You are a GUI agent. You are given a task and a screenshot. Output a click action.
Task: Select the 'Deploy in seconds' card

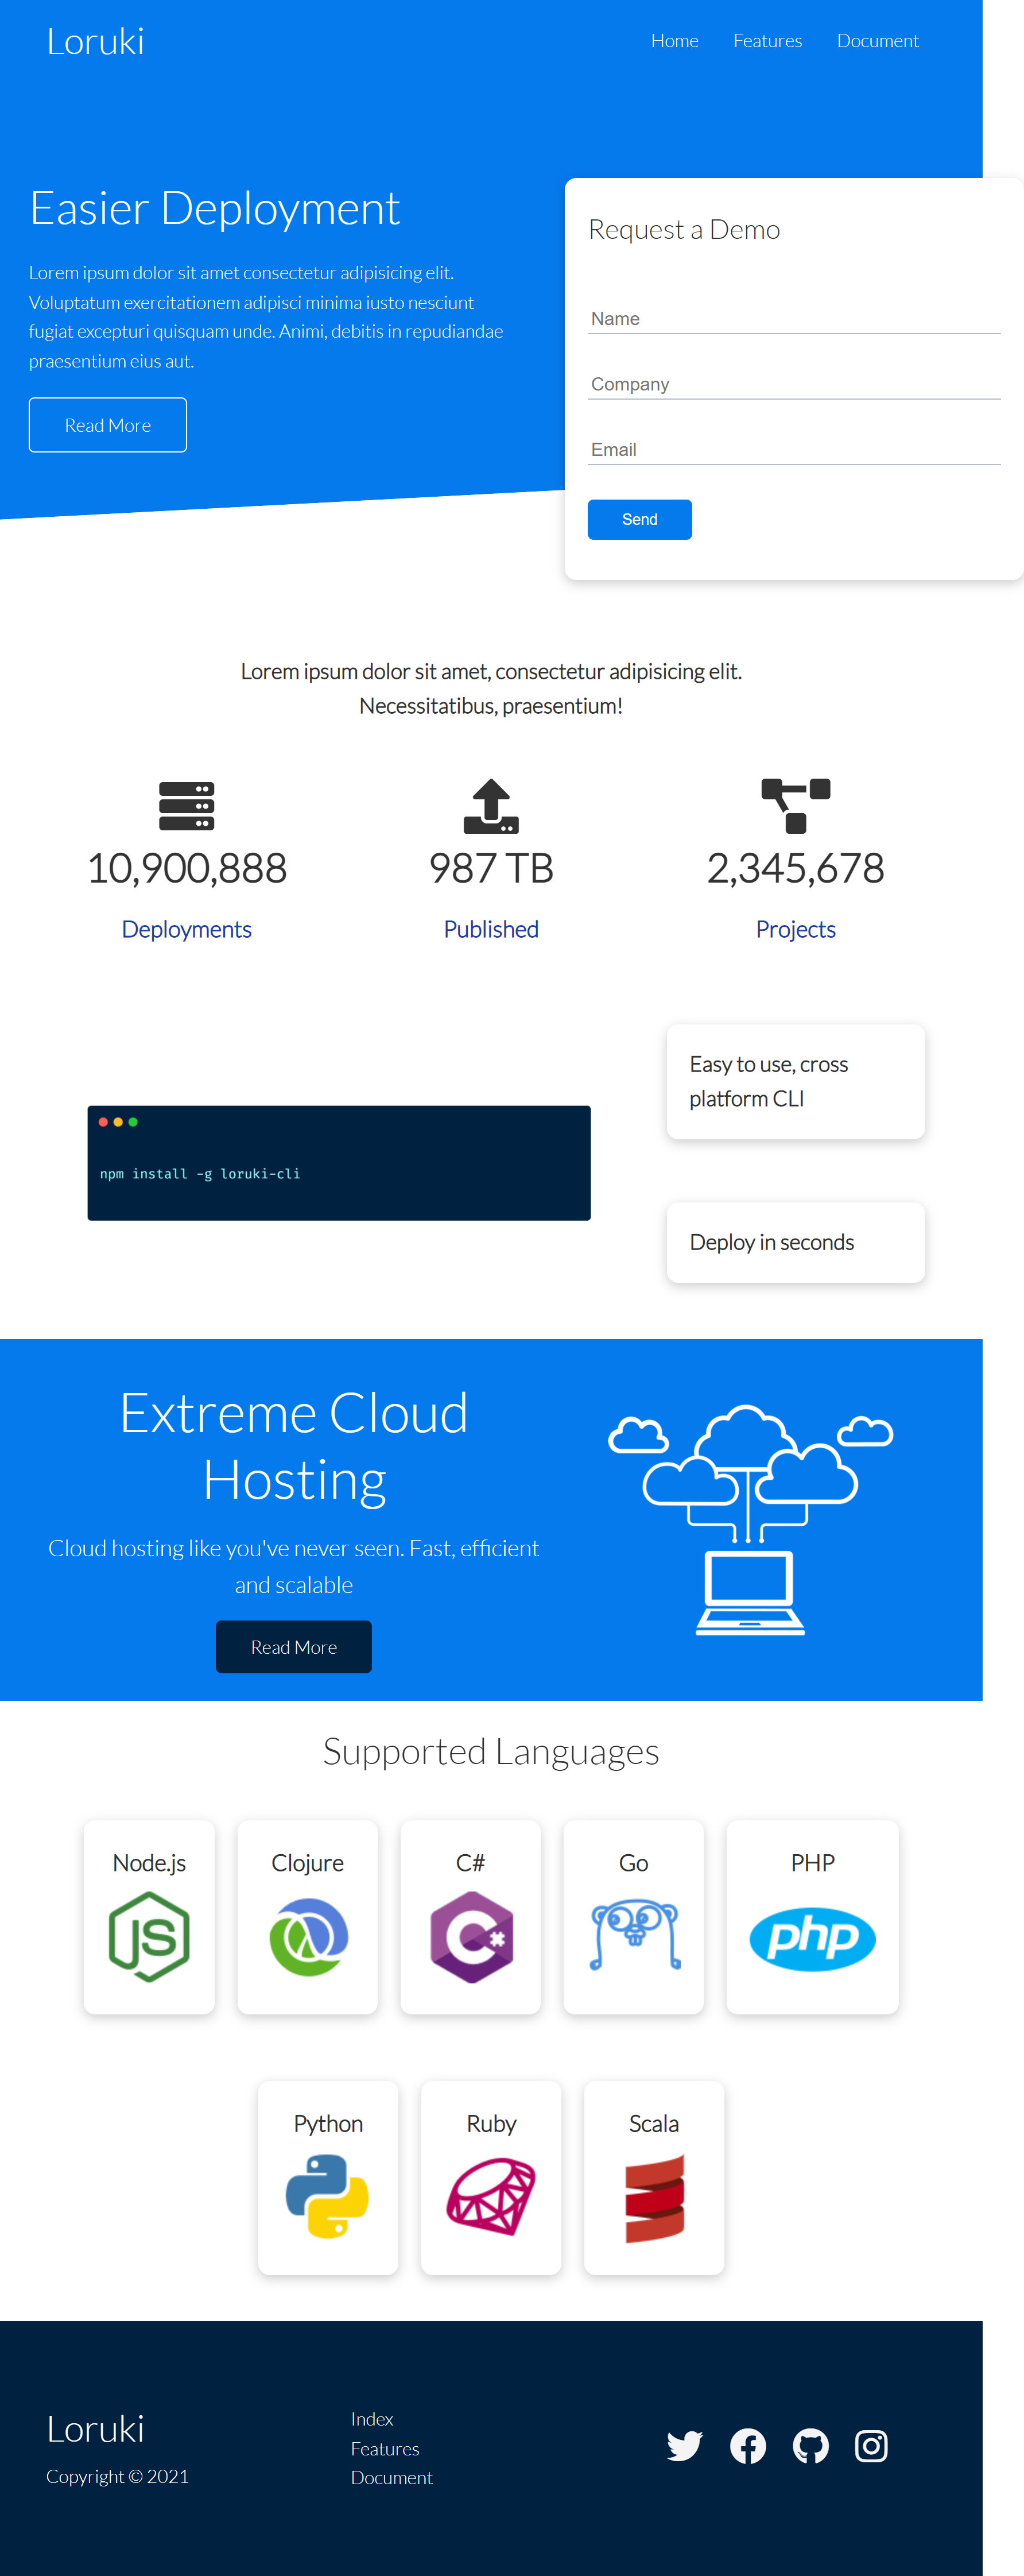pos(796,1243)
